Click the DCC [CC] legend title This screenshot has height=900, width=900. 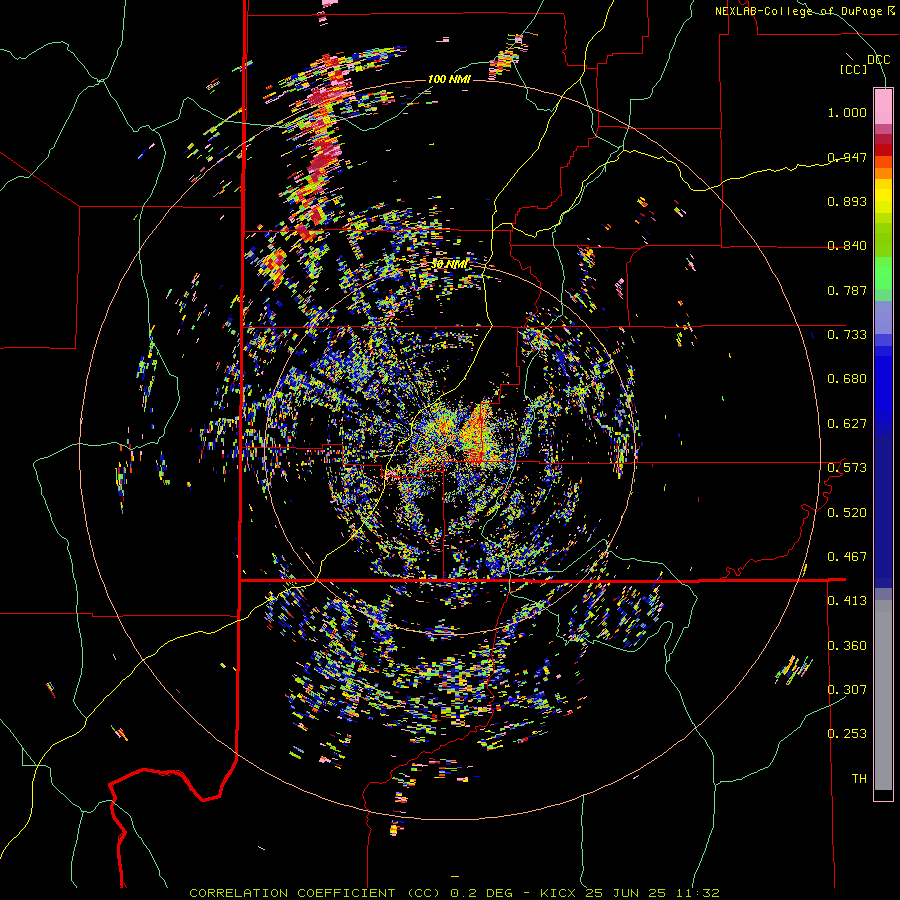pos(864,64)
